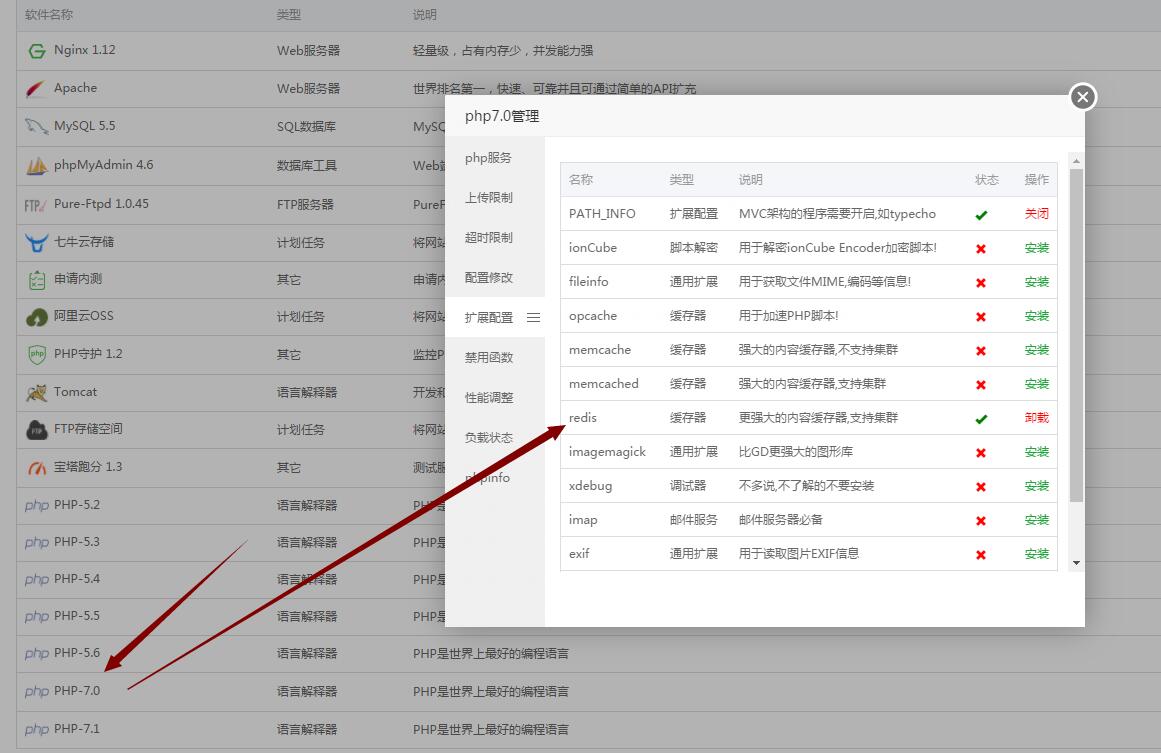Click the MySQL dolphin icon
This screenshot has height=753, width=1161.
pyautogui.click(x=36, y=127)
